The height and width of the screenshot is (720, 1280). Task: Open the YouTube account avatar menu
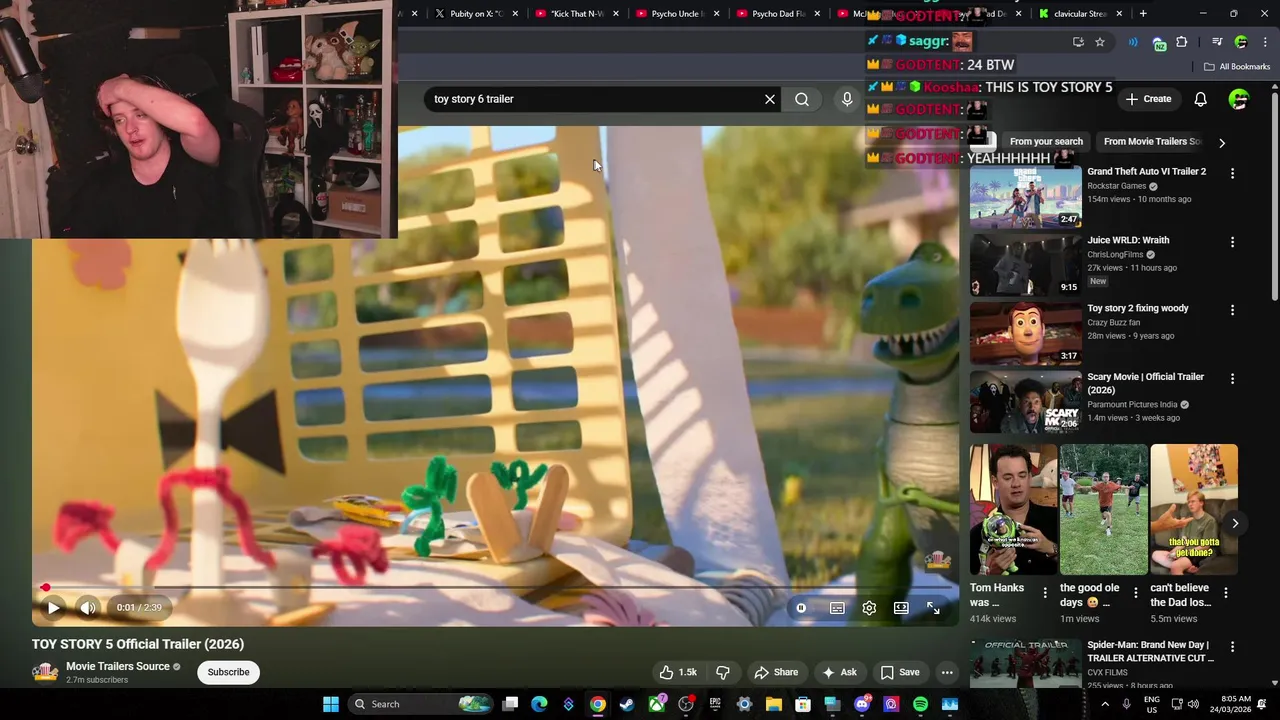1239,99
